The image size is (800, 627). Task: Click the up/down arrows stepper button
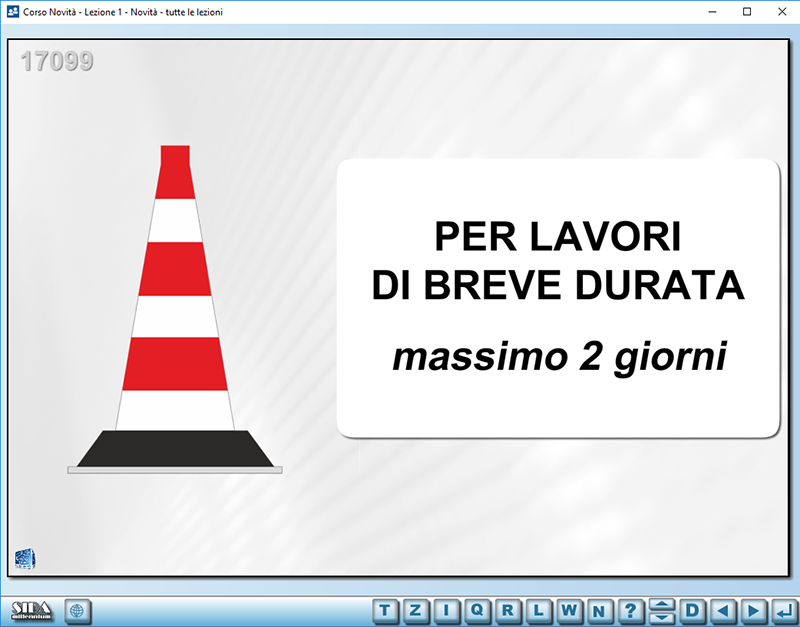(x=661, y=610)
